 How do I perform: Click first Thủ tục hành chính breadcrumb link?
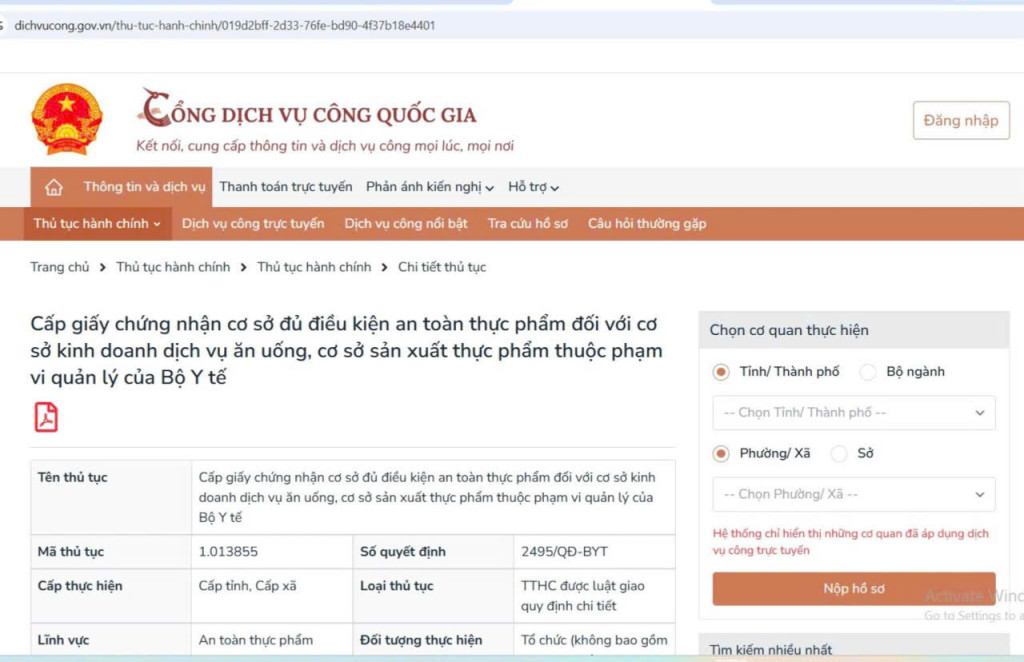(x=173, y=267)
